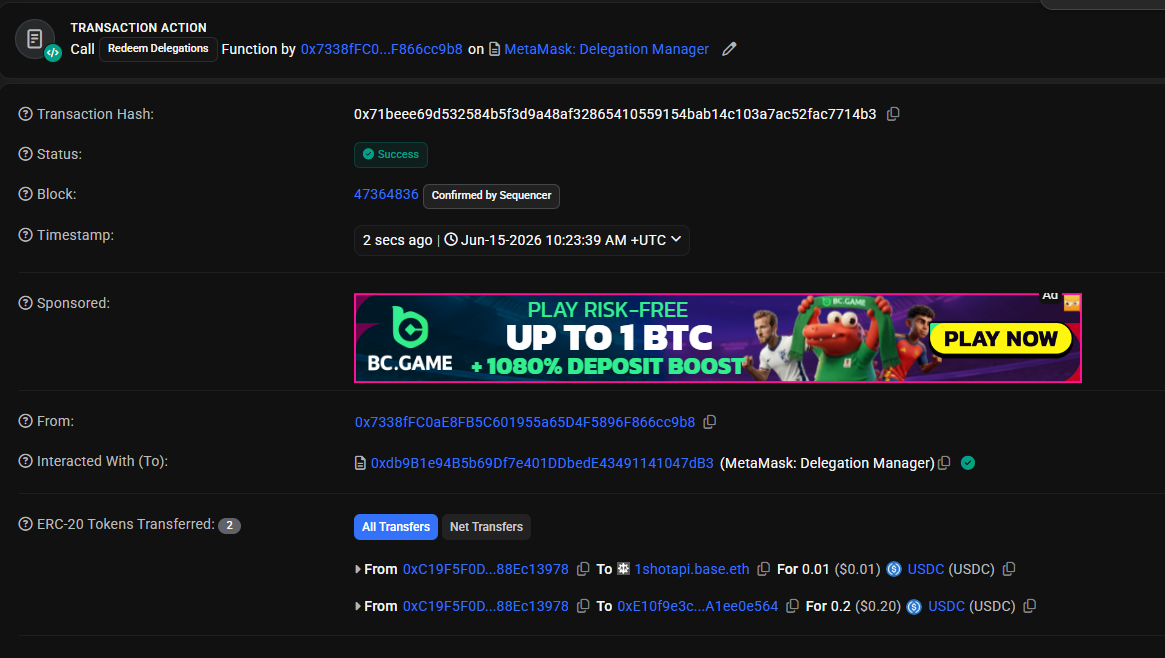This screenshot has height=658, width=1165.
Task: Click the green verified checkmark after Delegation Manager
Action: pos(967,463)
